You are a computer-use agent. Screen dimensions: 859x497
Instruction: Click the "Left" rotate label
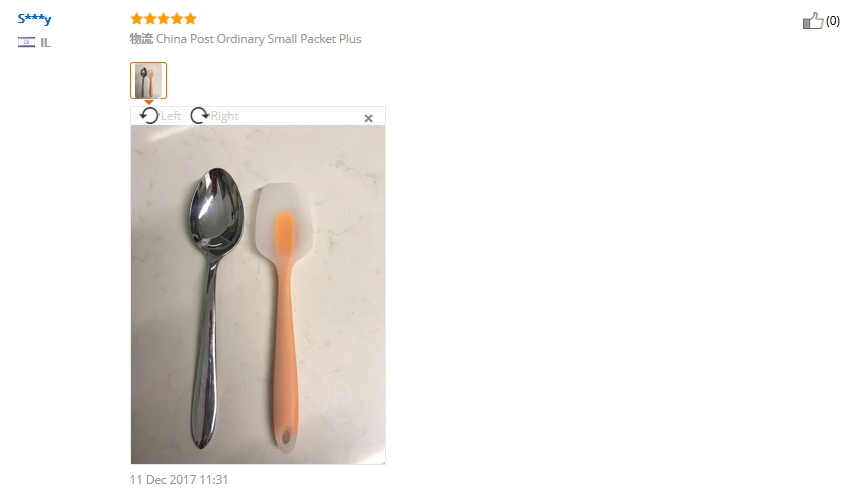pos(171,116)
